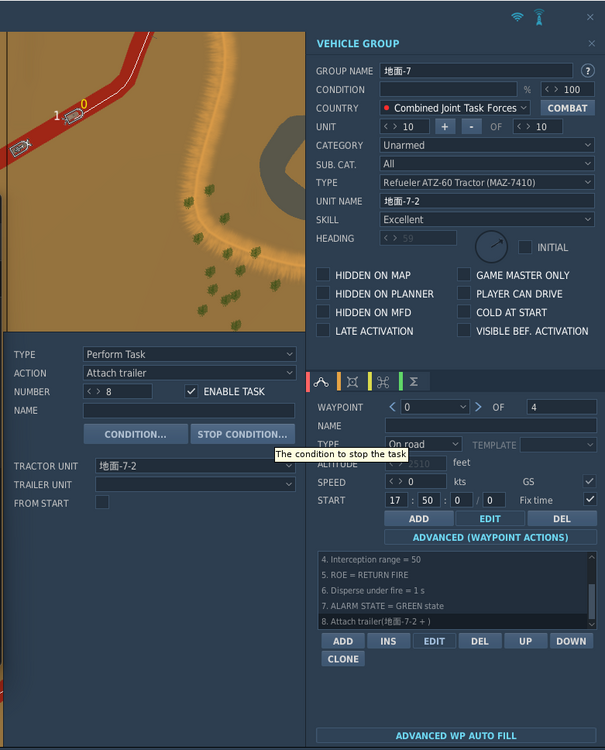The width and height of the screenshot is (605, 750).
Task: Open Category dropdown showing Unarmed
Action: (x=487, y=145)
